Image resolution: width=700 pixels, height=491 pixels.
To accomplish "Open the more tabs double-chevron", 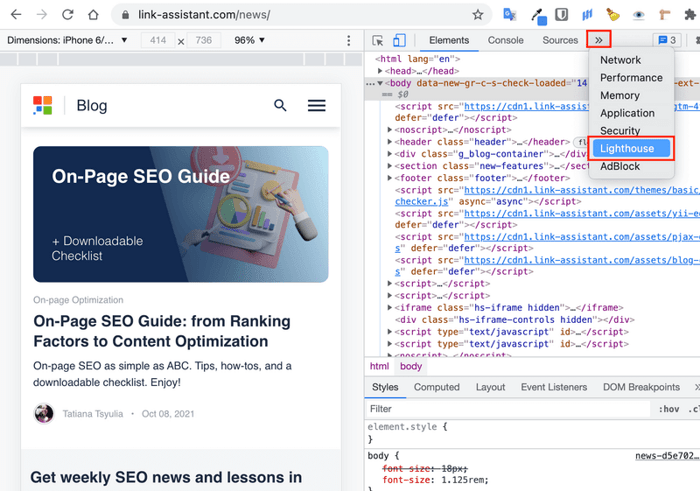I will pyautogui.click(x=599, y=40).
